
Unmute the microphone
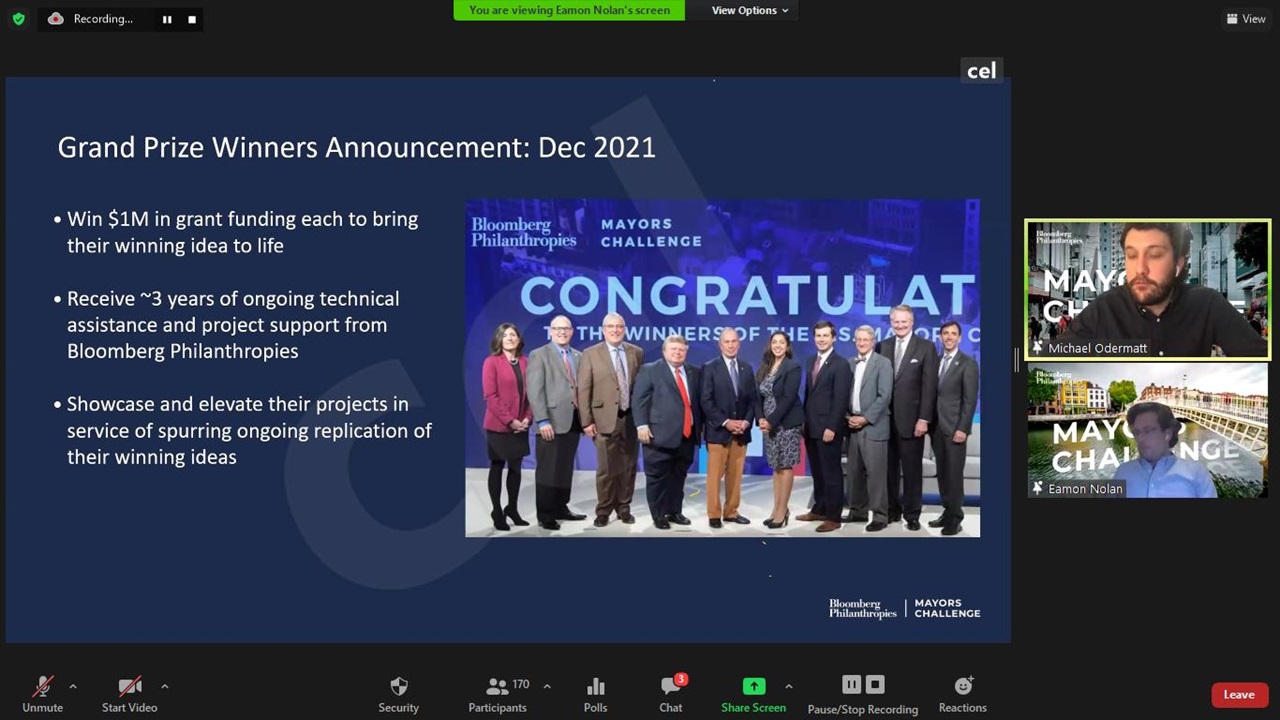pyautogui.click(x=42, y=693)
